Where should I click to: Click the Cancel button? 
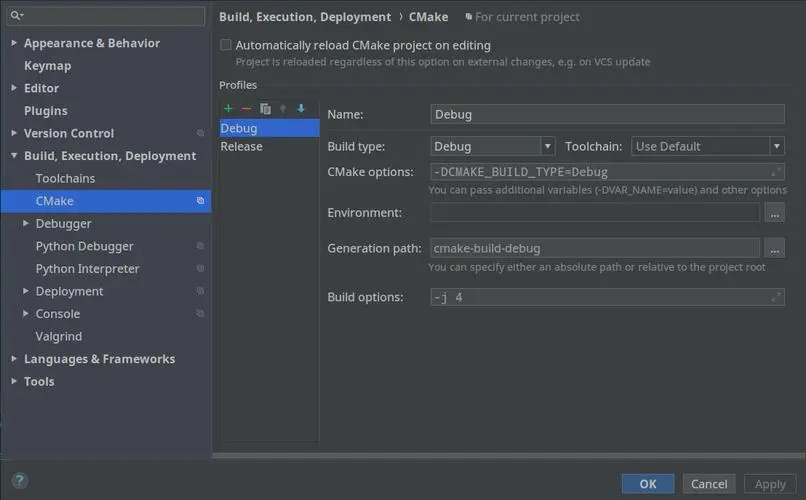(x=709, y=484)
